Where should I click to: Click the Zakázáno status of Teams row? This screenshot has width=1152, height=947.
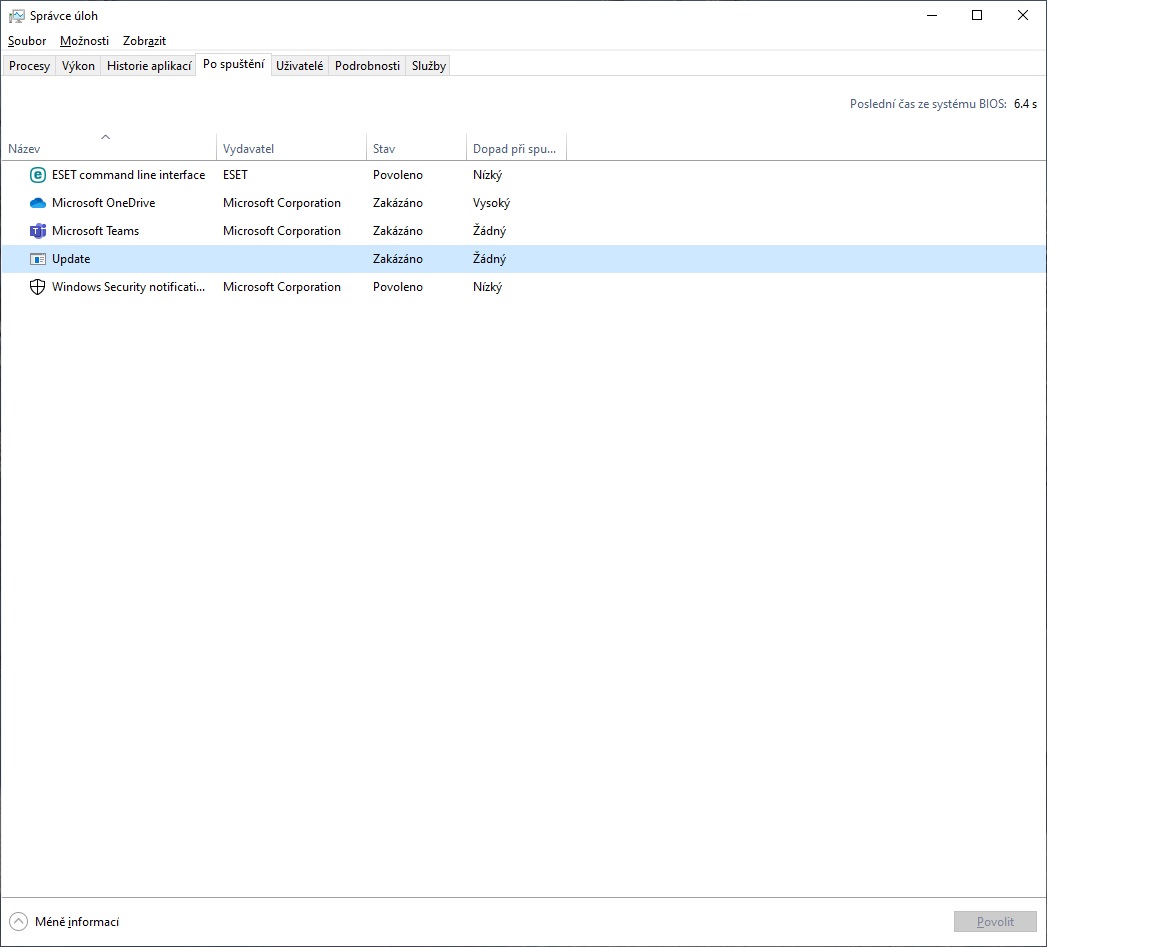click(397, 231)
